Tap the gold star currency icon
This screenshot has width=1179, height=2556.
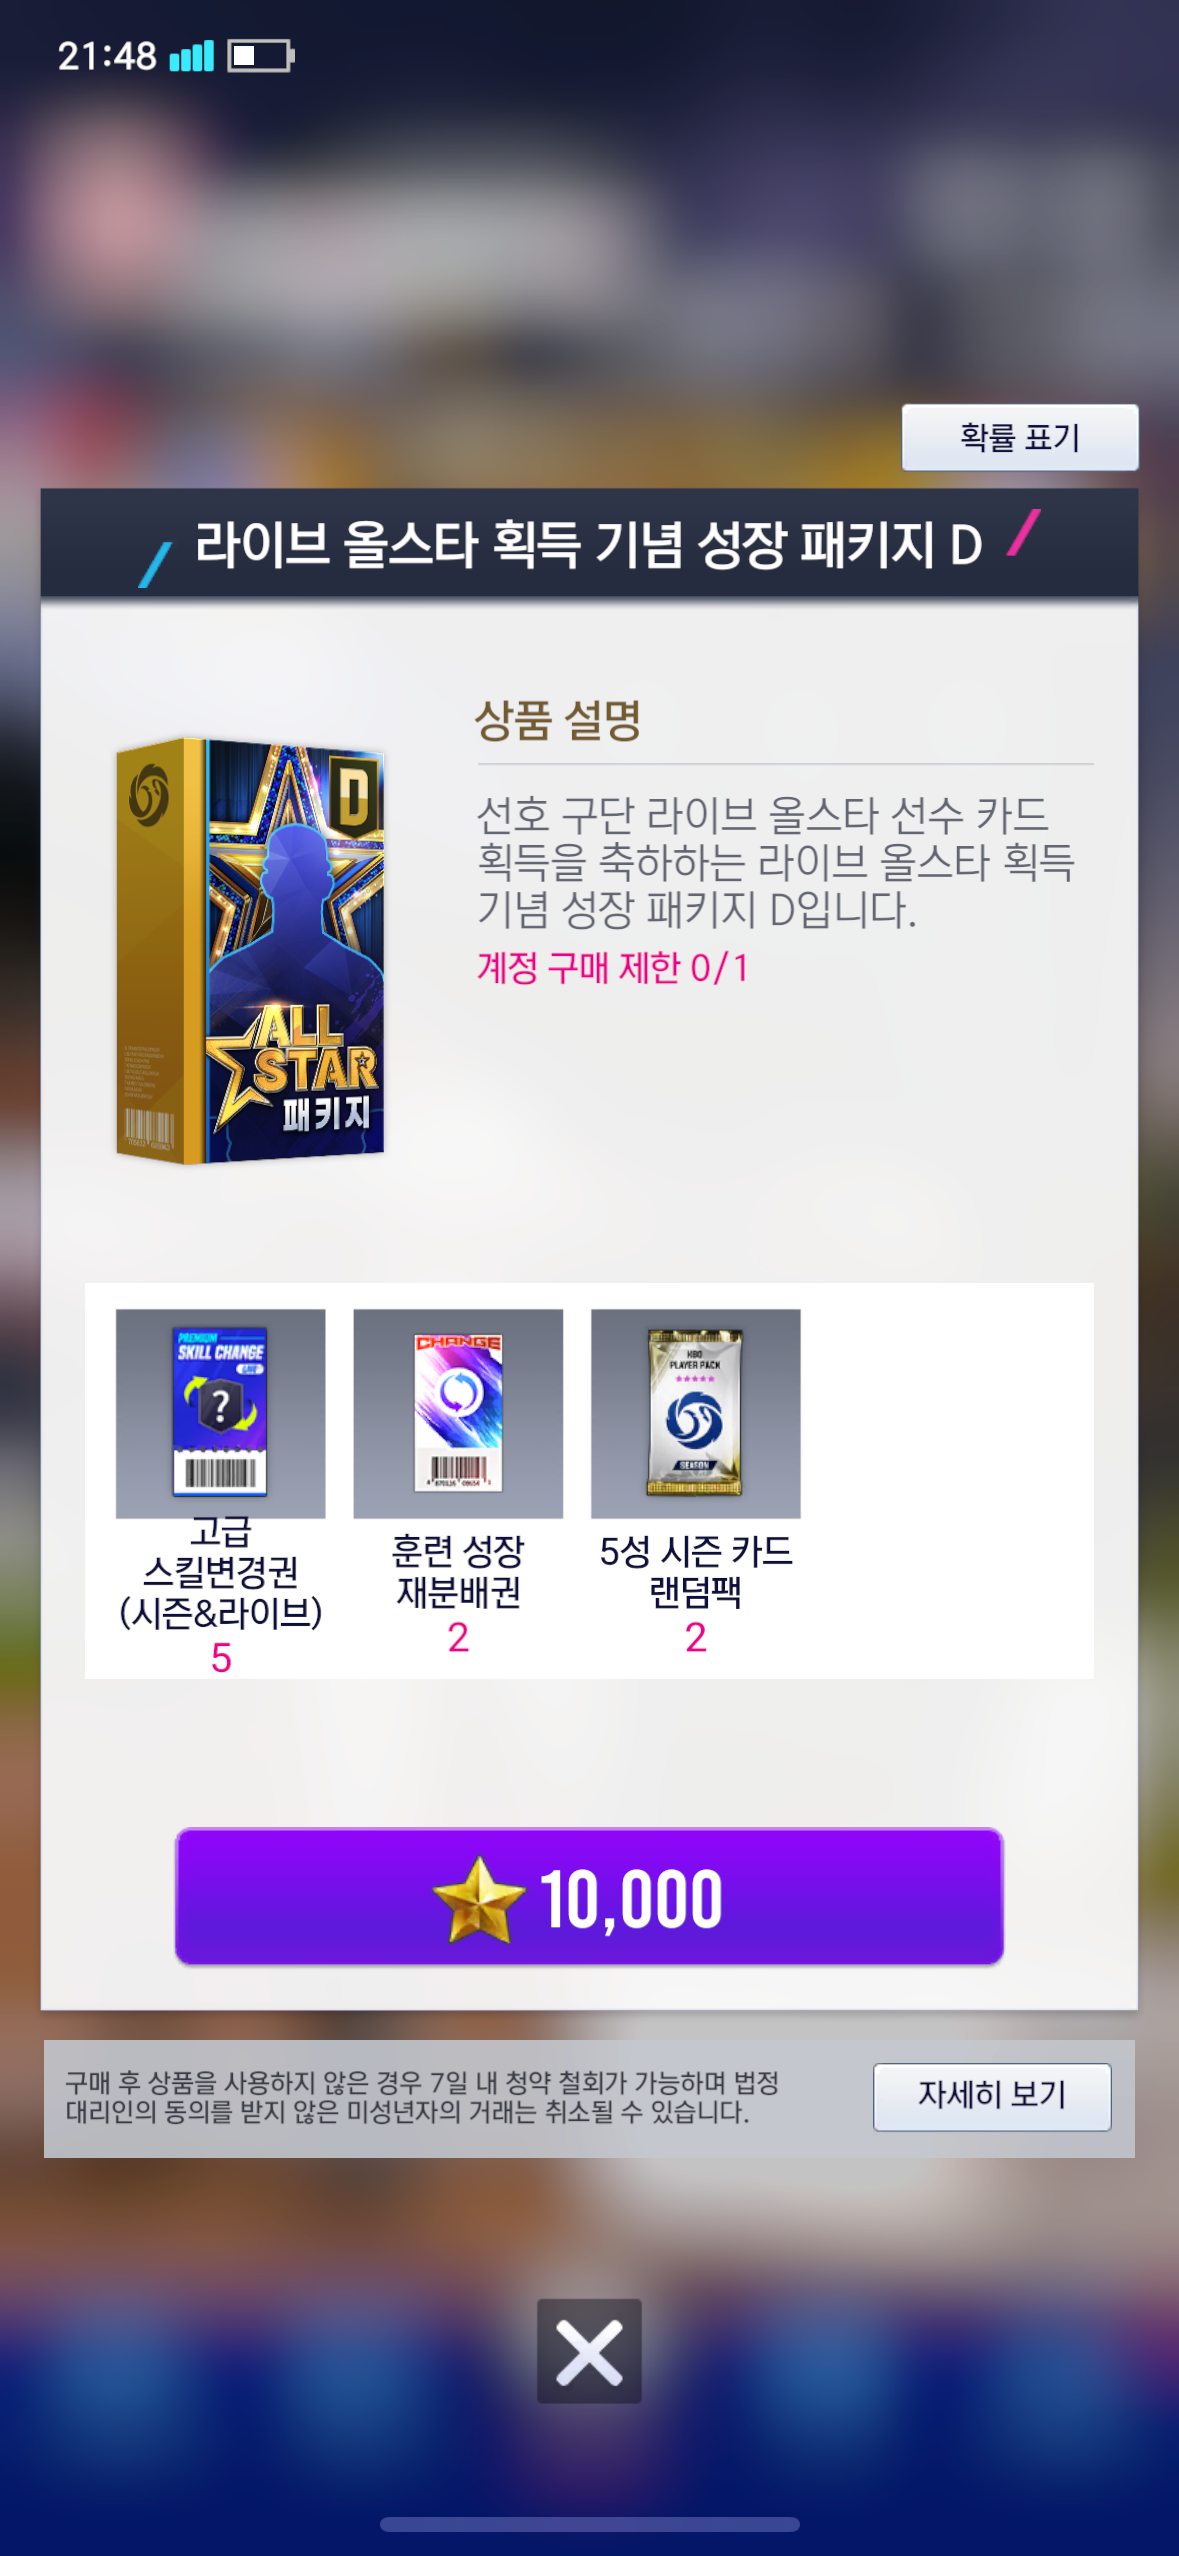[478, 1899]
